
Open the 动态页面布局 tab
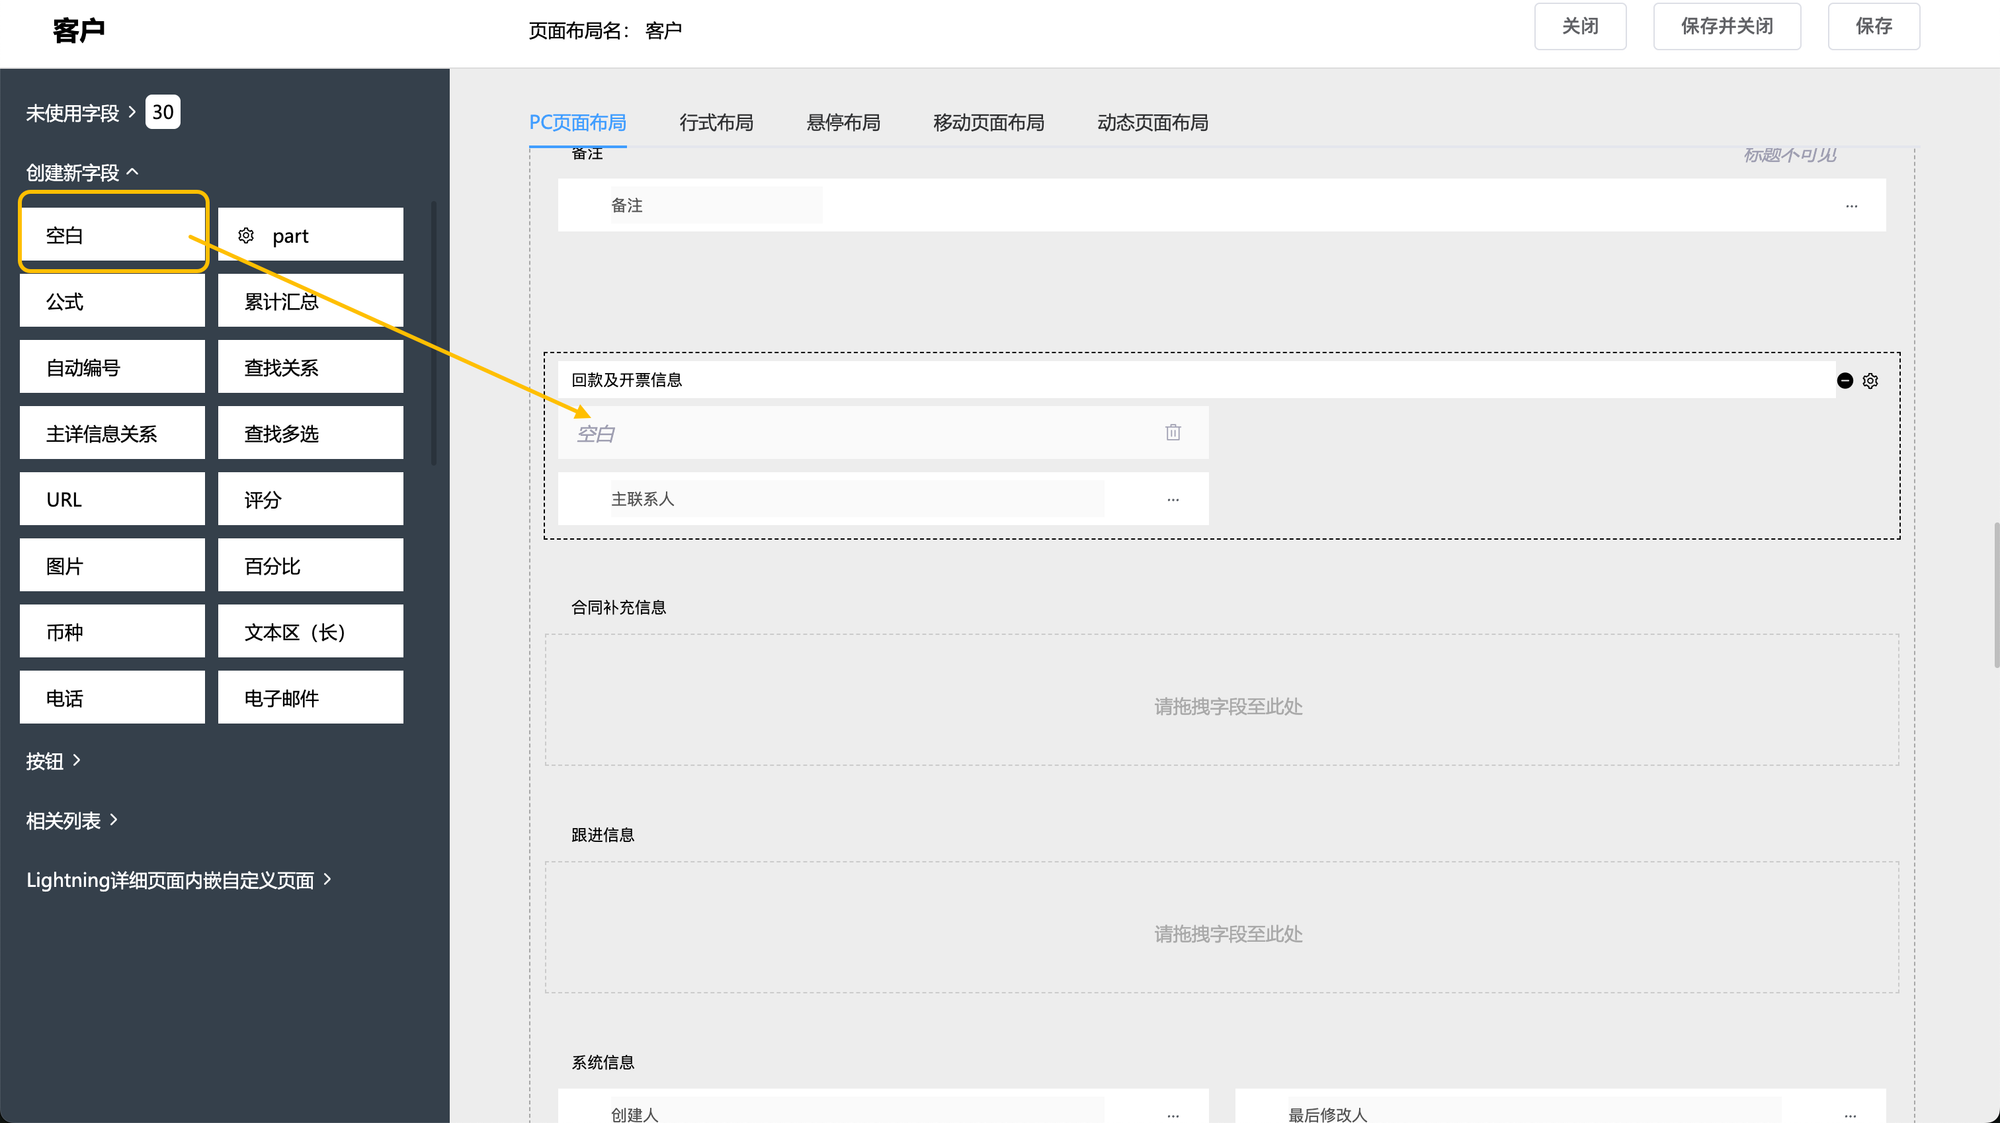pyautogui.click(x=1152, y=123)
